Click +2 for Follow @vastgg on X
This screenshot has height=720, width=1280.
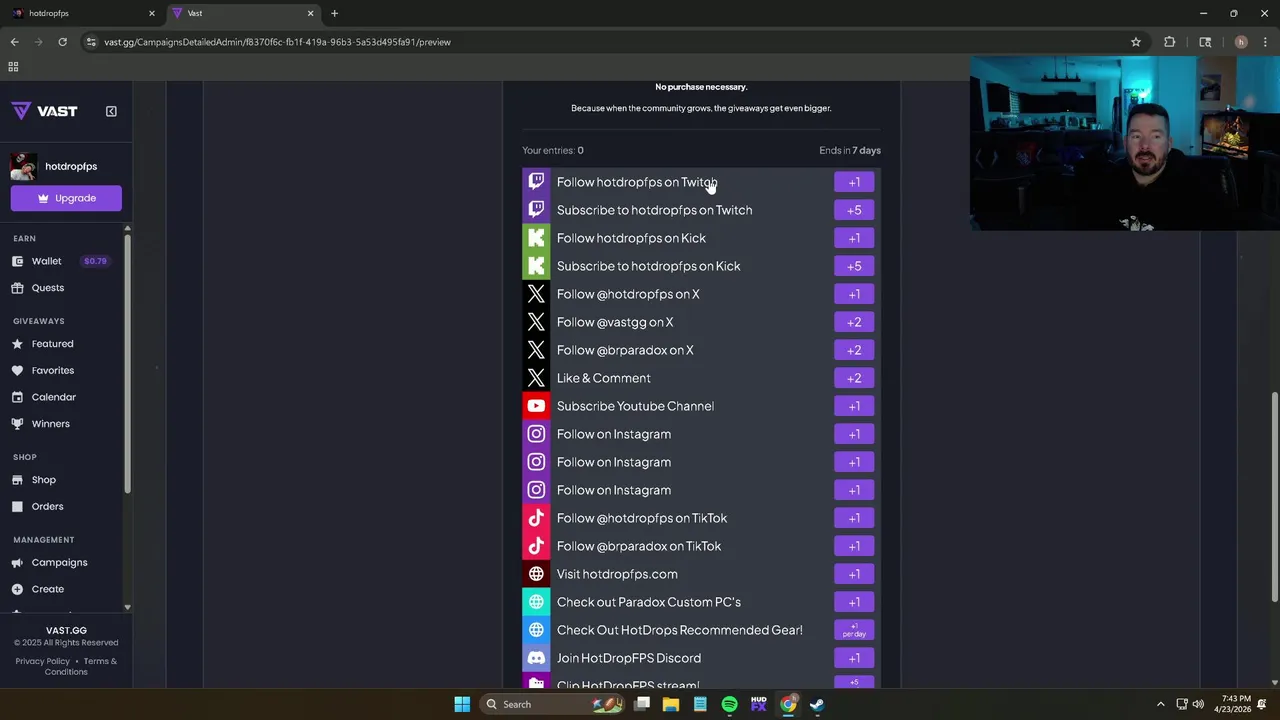[x=854, y=322]
